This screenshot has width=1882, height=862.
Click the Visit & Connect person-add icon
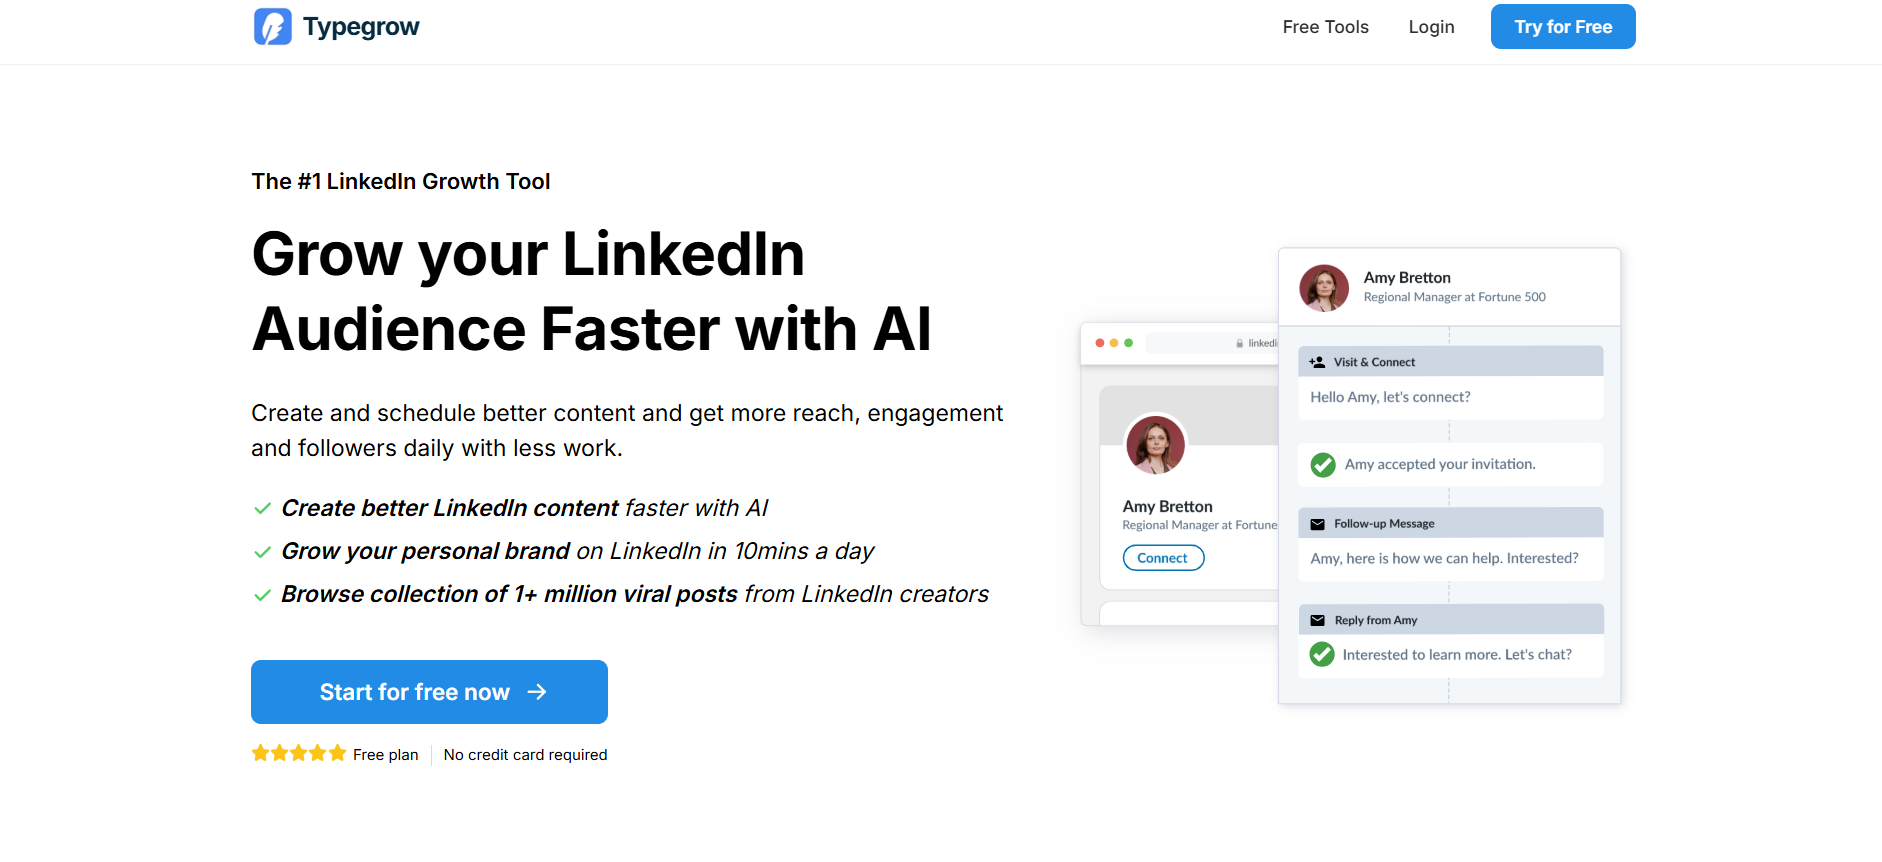click(x=1317, y=362)
